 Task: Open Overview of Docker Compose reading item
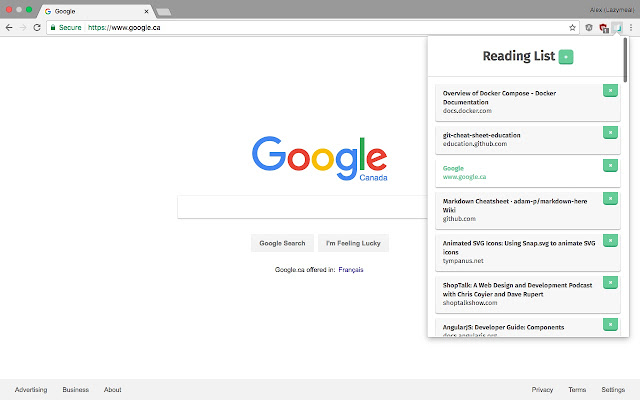[528, 102]
